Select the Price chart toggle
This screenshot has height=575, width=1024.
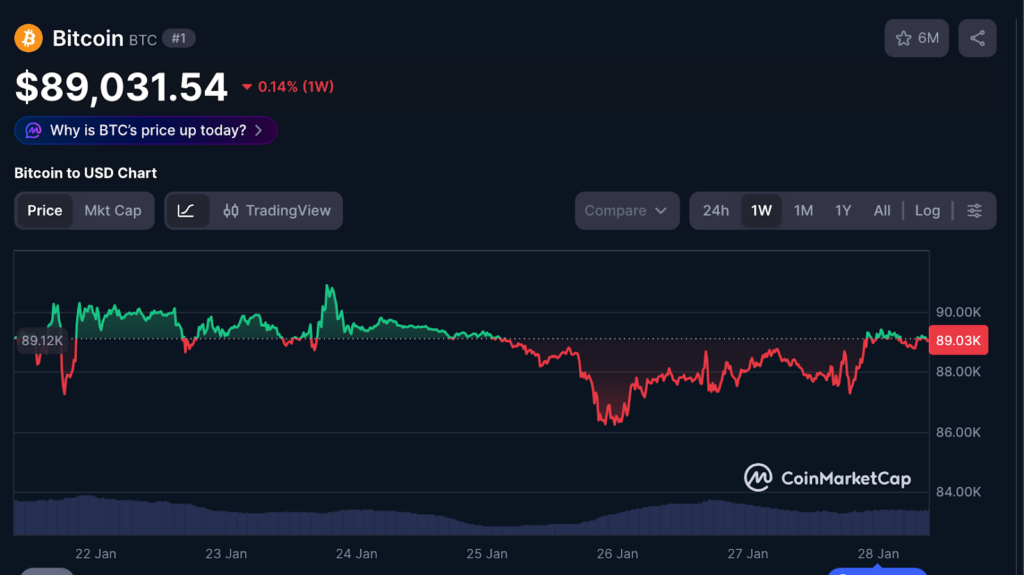tap(45, 211)
